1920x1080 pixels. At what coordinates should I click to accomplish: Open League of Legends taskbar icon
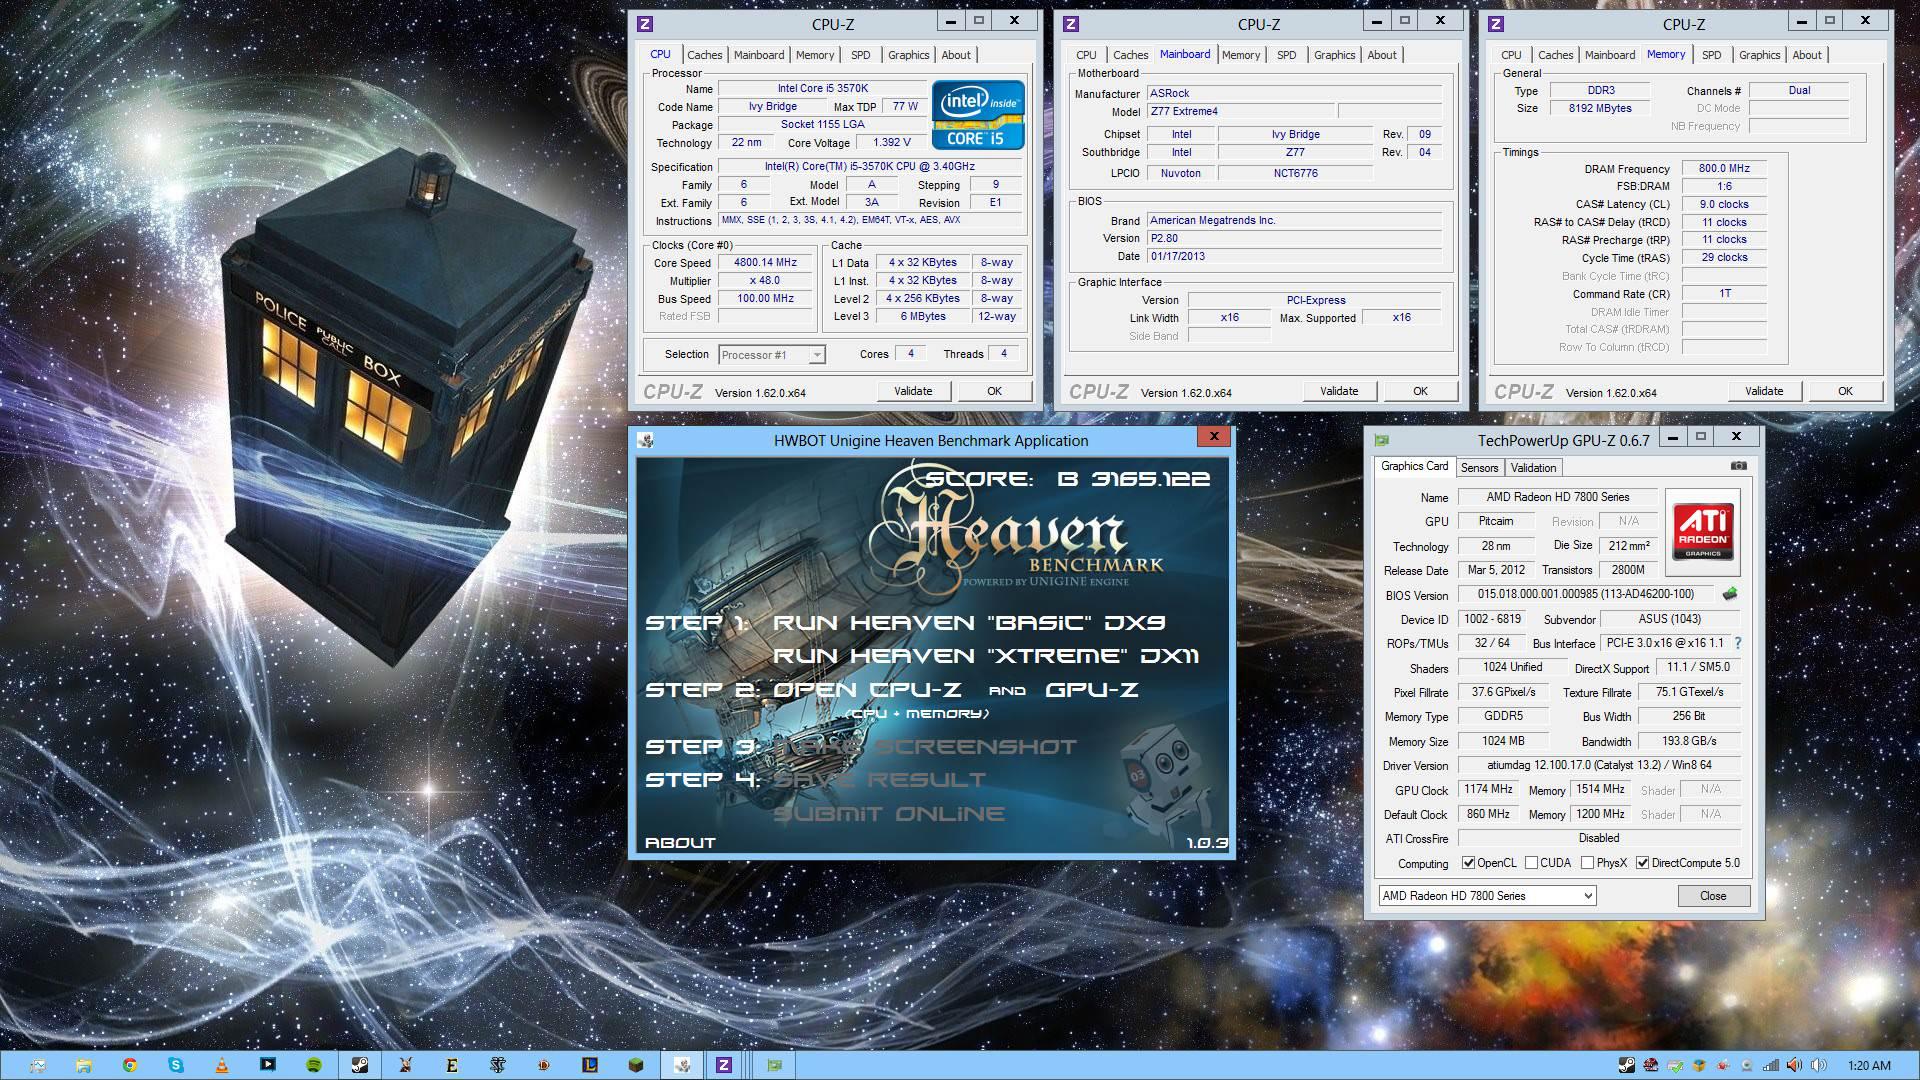tap(590, 1065)
